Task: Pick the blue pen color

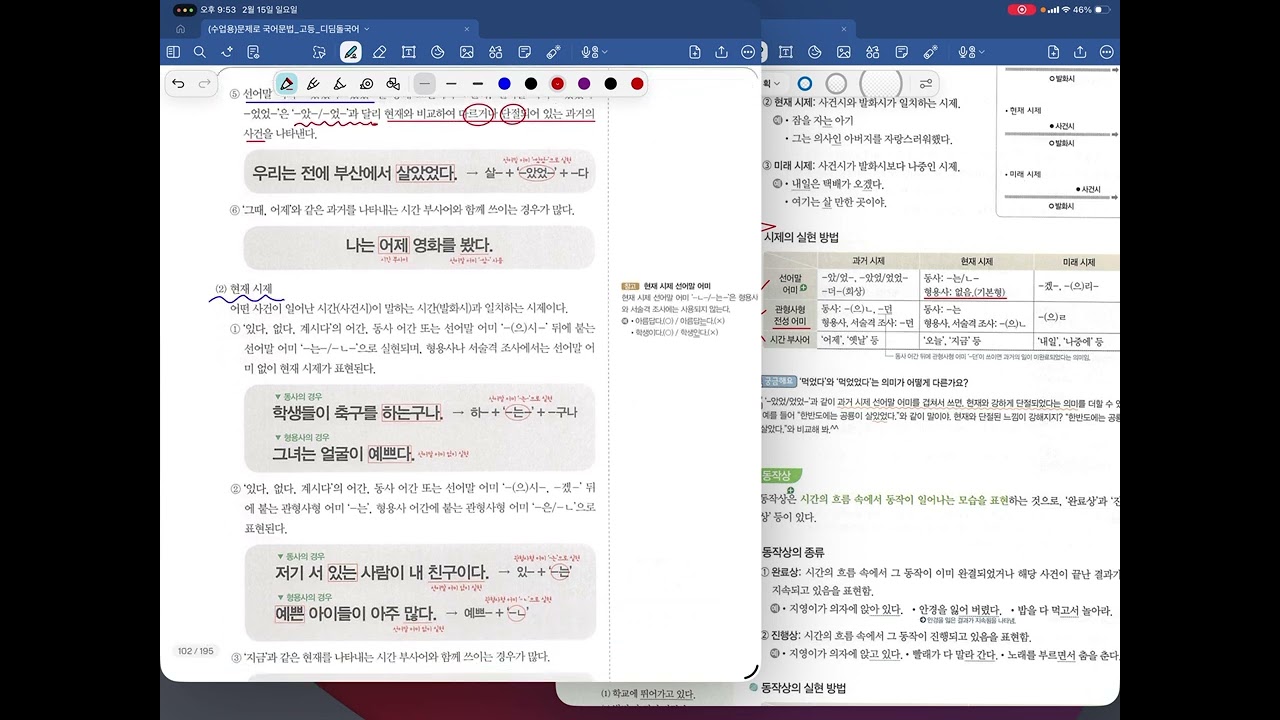Action: 504,84
